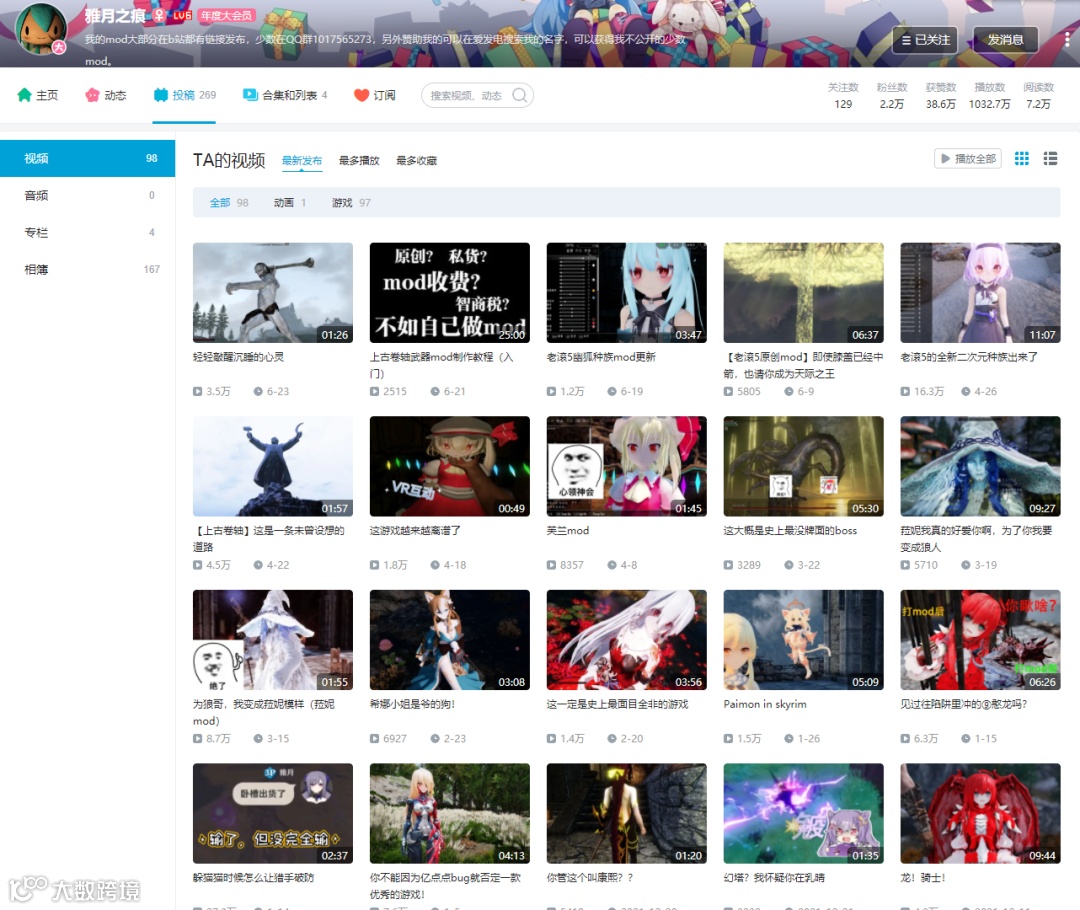Switch to the 动态 tab

click(x=106, y=95)
